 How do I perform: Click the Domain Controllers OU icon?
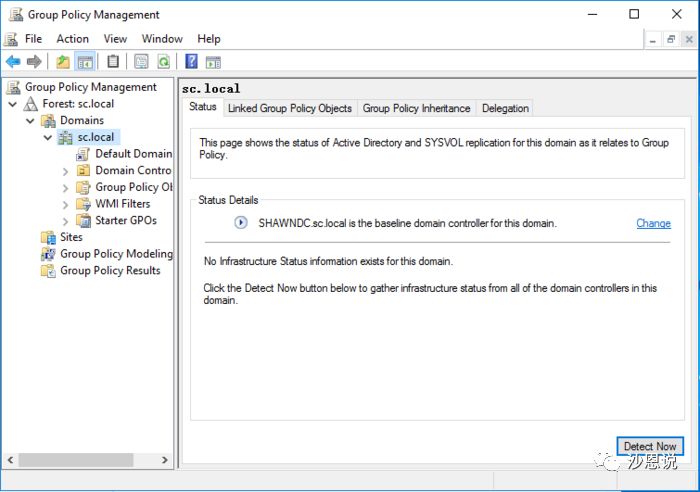coord(83,171)
